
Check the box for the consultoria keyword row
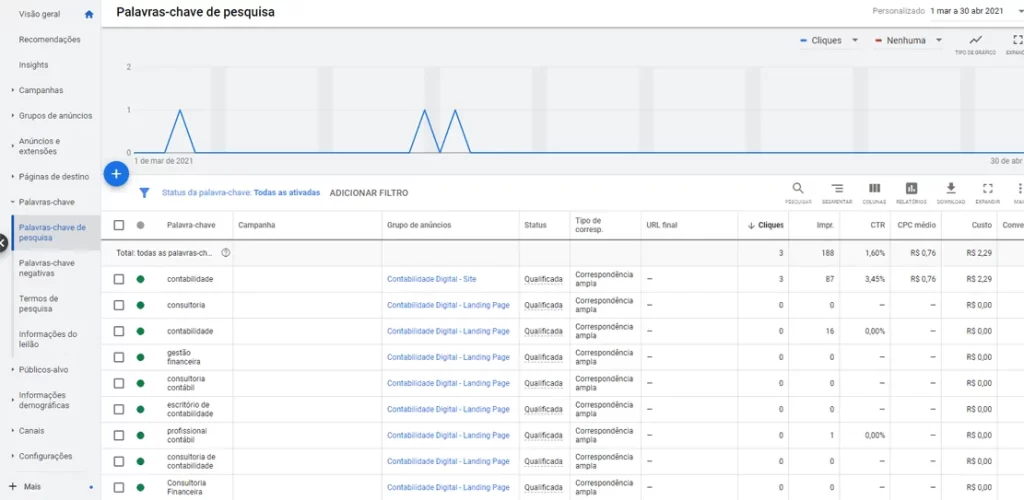(119, 305)
